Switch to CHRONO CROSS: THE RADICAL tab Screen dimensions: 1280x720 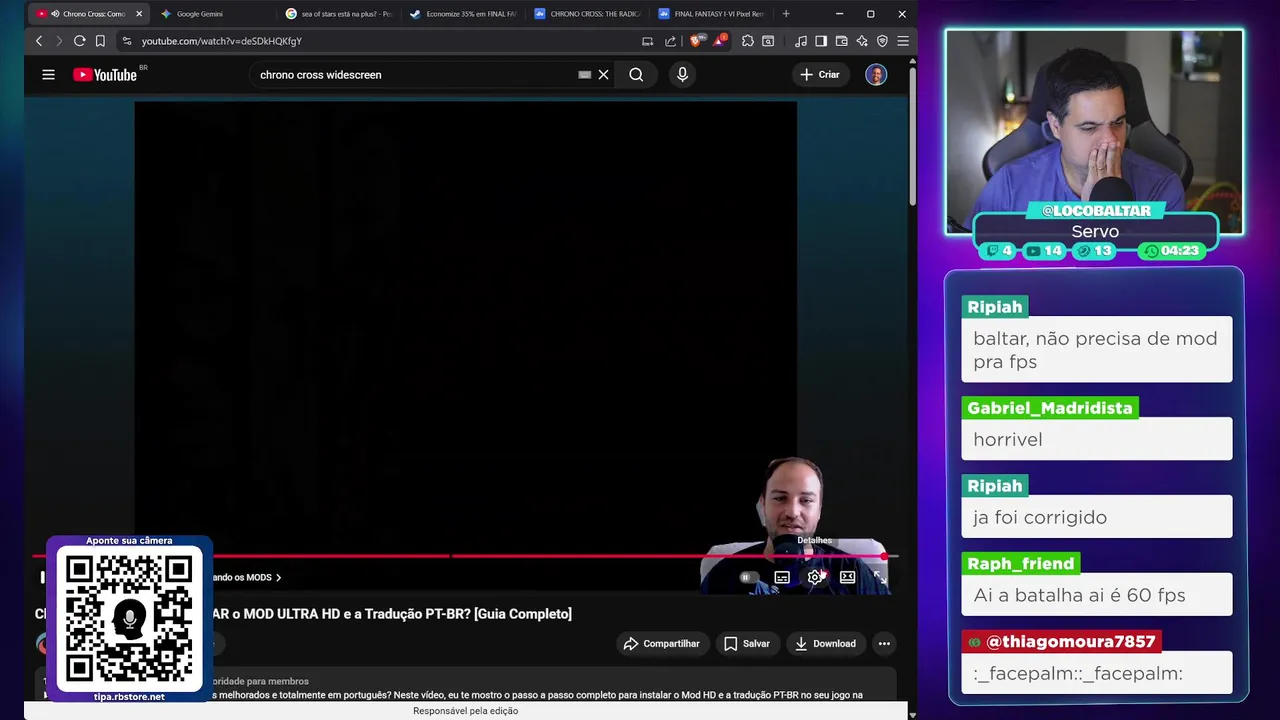click(x=588, y=14)
